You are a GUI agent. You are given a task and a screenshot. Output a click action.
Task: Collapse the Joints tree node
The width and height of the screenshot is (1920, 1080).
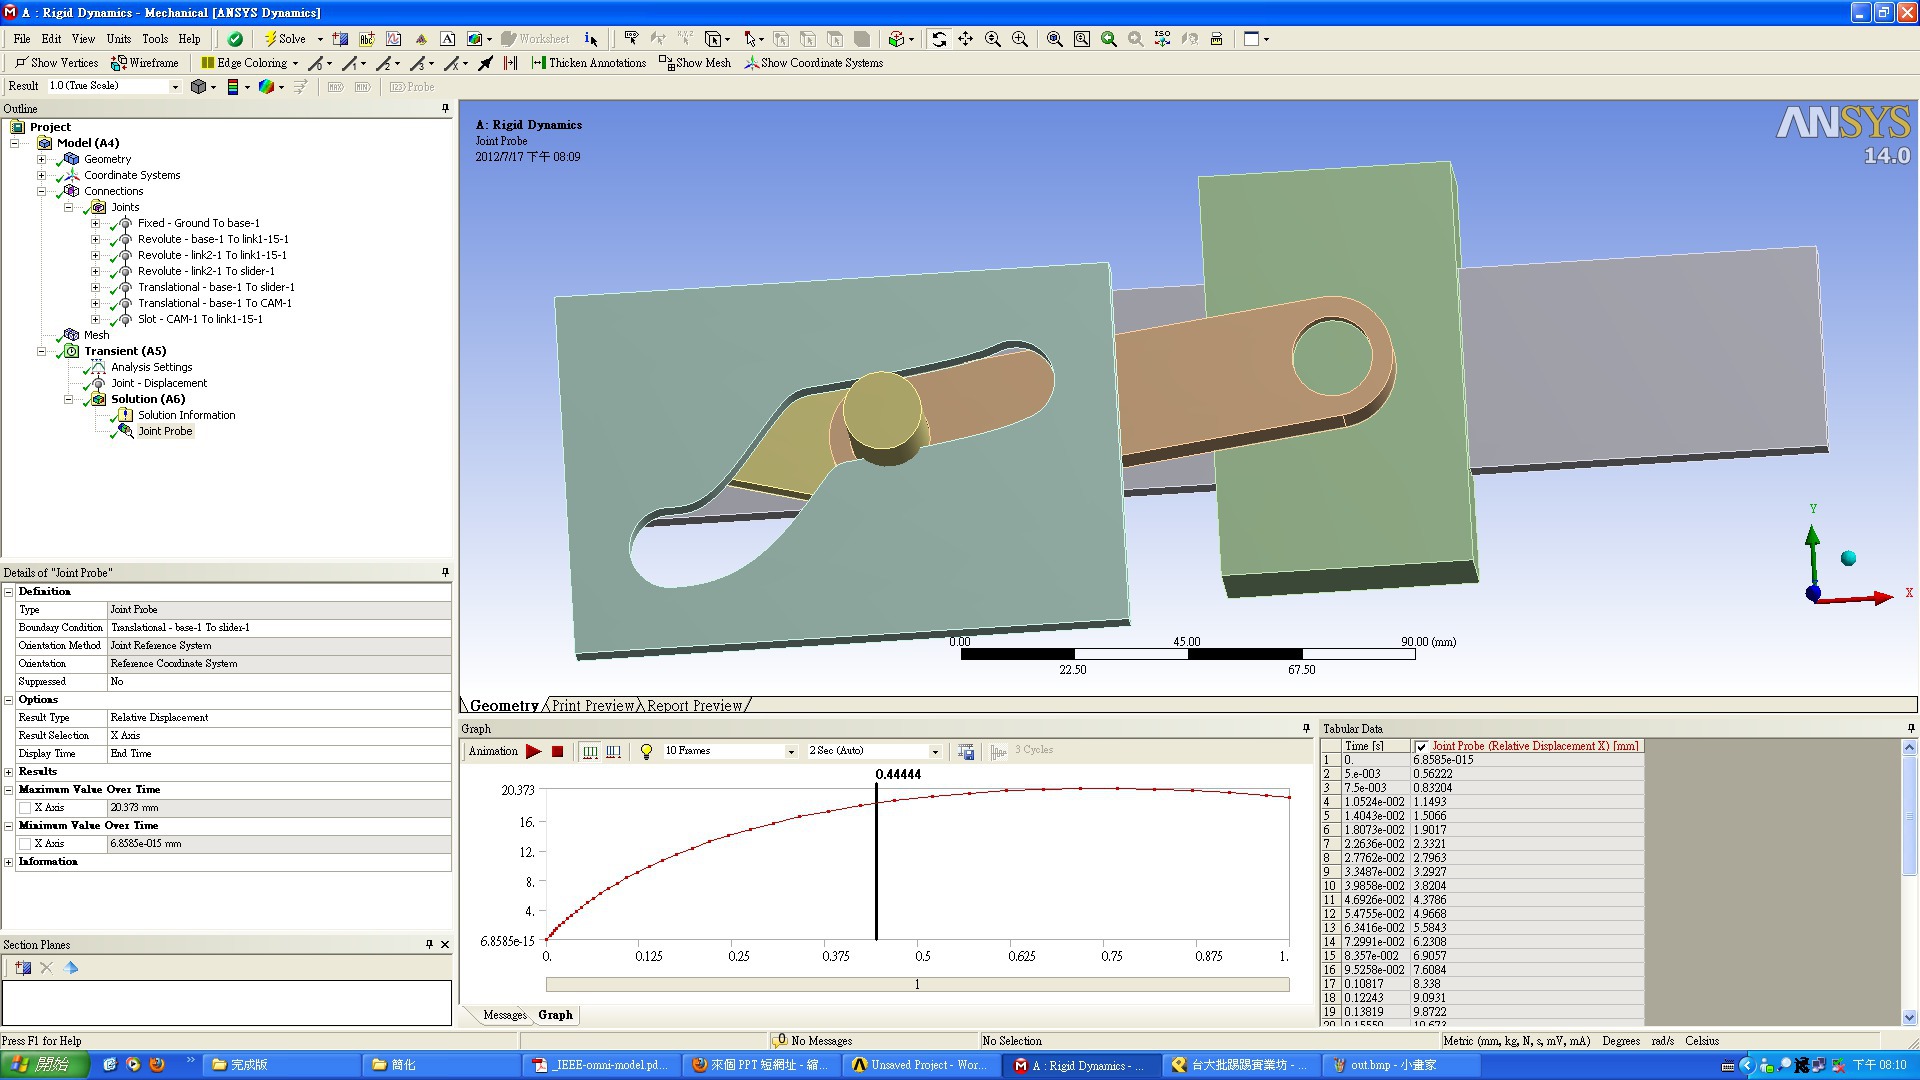[x=69, y=208]
